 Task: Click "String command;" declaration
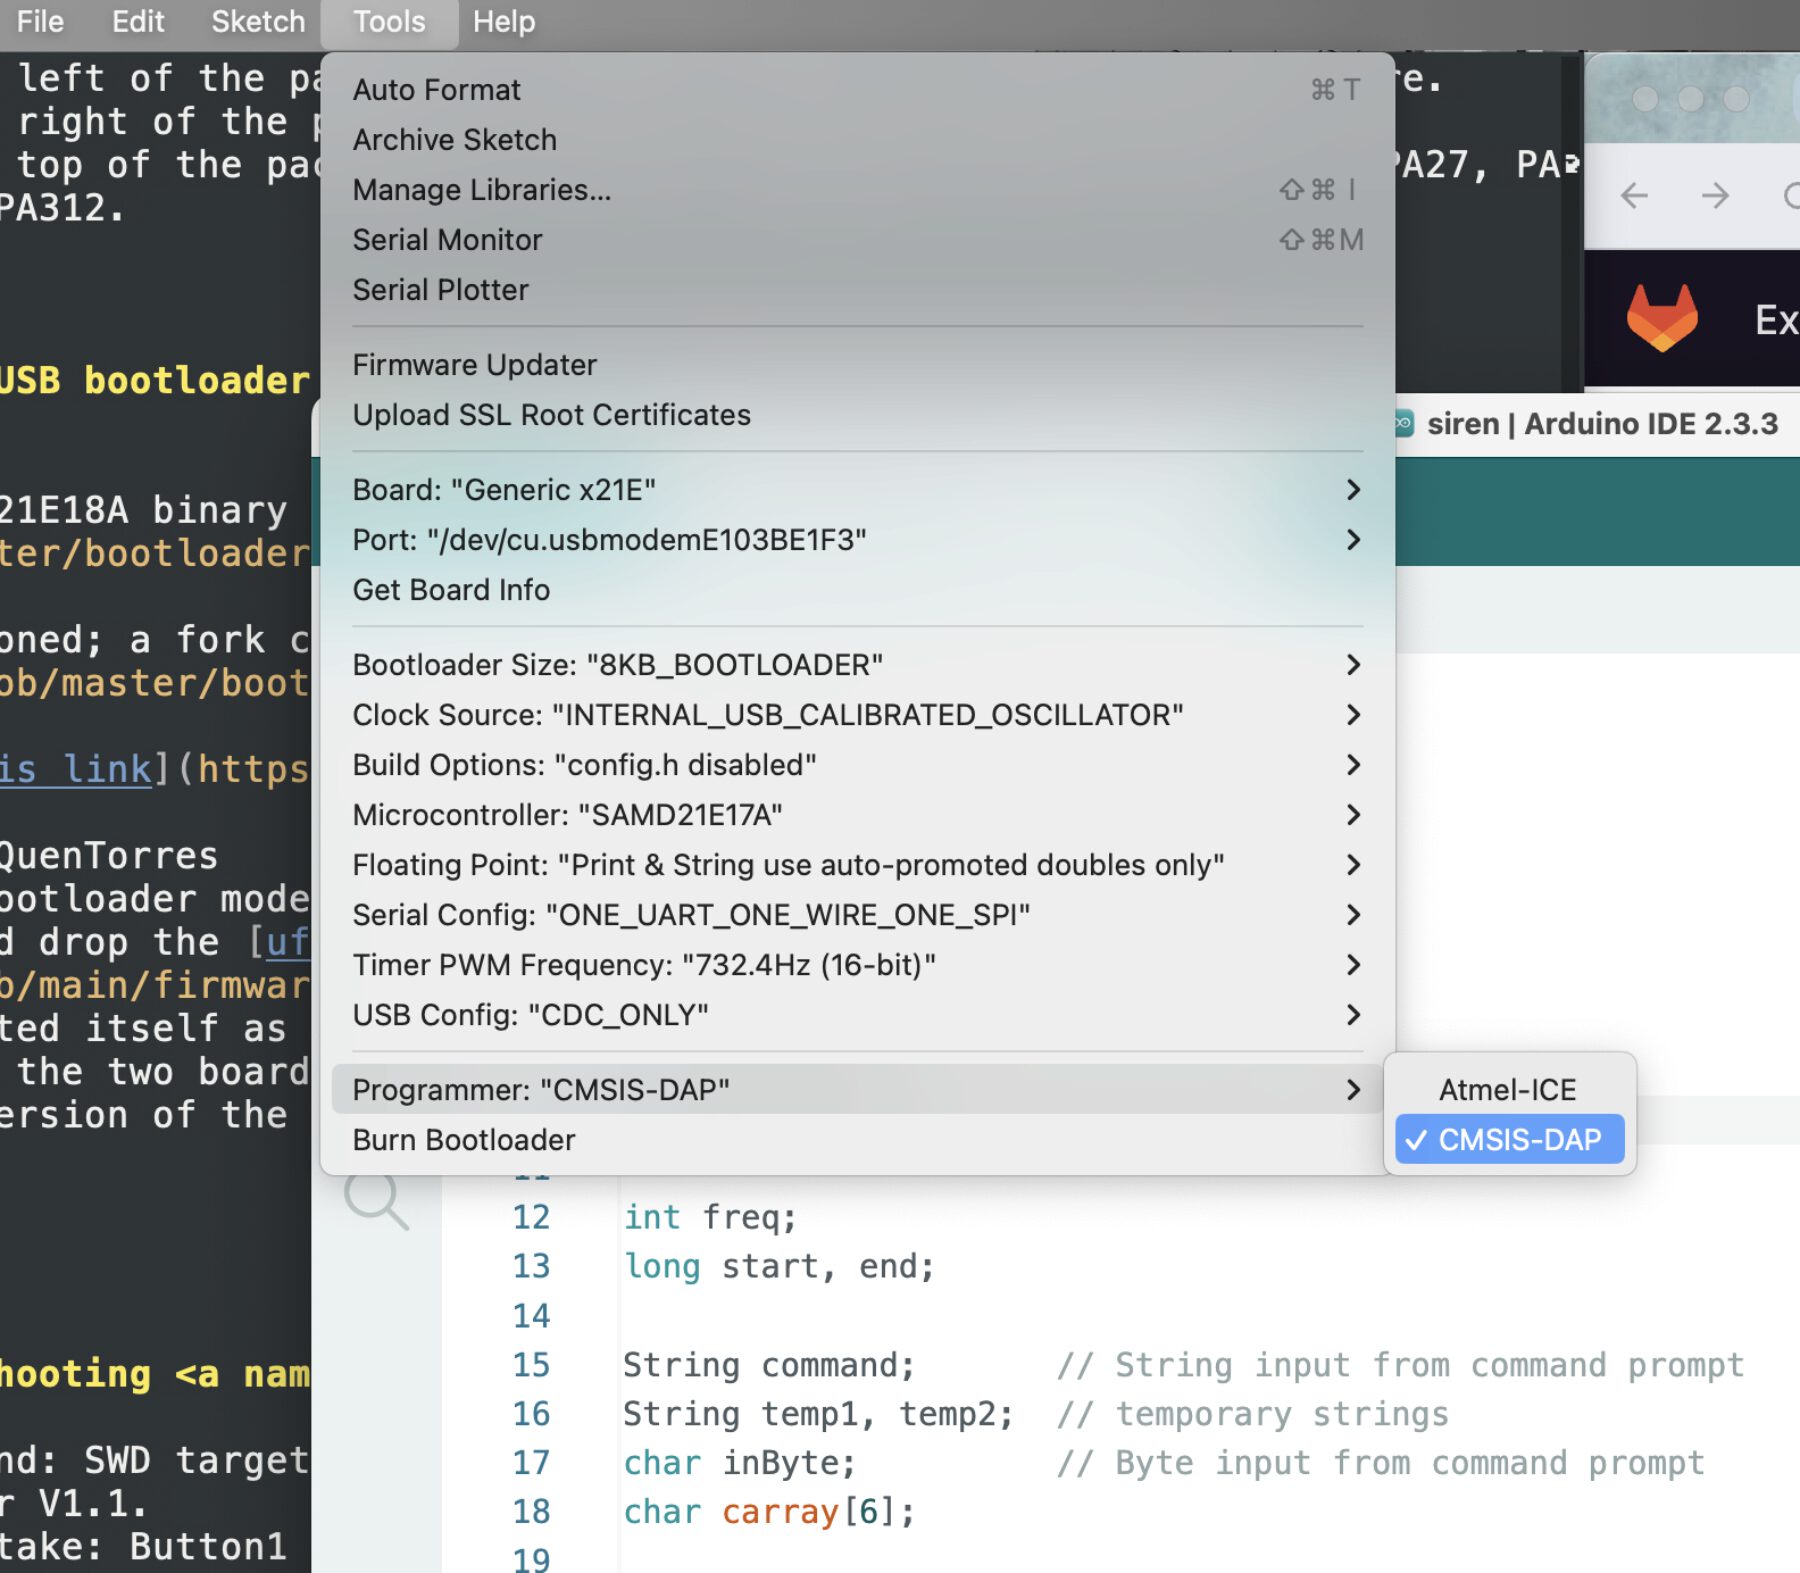769,1365
